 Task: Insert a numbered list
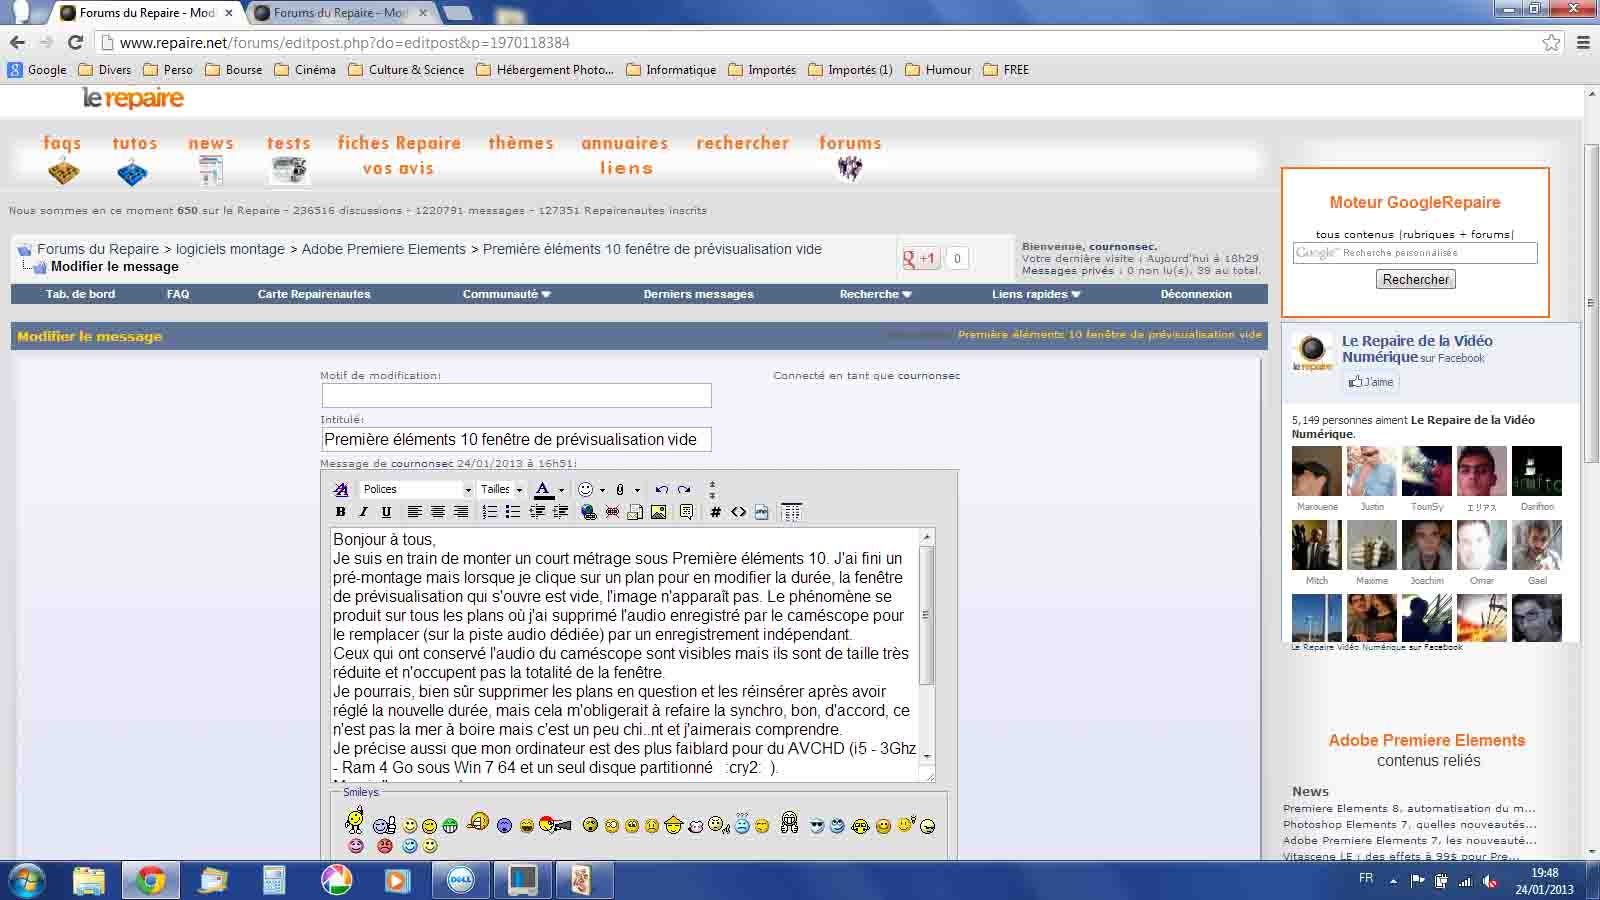[489, 512]
